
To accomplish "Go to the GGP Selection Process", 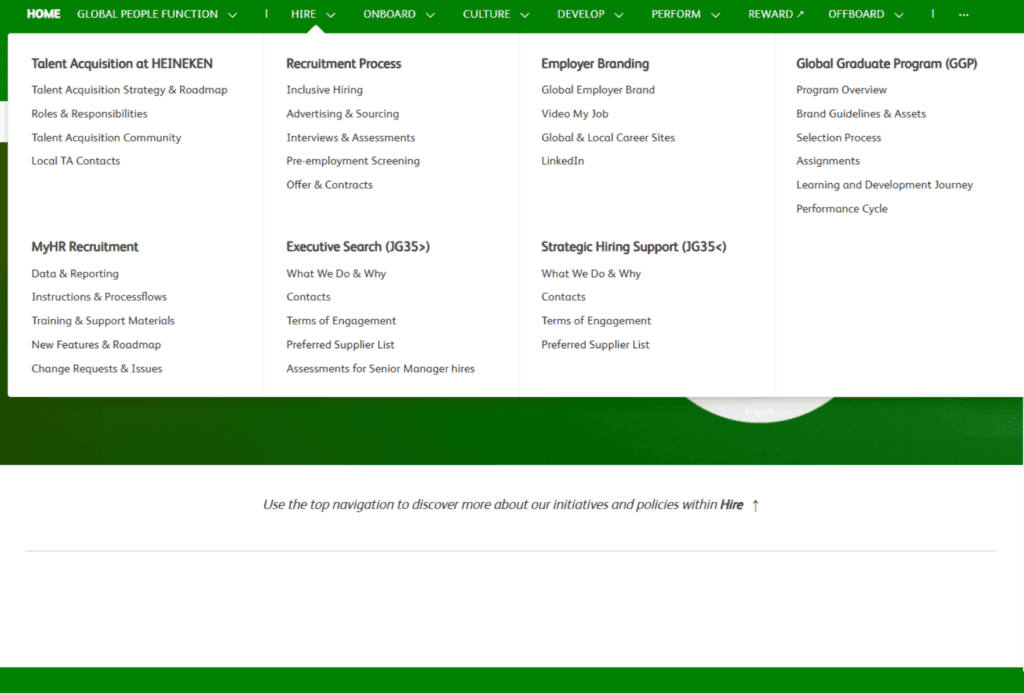I will [x=839, y=138].
